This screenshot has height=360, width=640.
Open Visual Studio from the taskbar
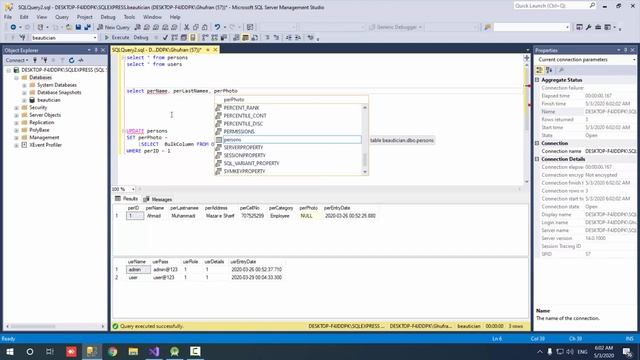click(x=154, y=351)
